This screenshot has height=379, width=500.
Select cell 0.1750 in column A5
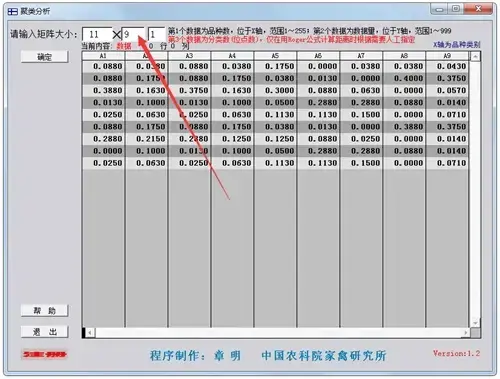tap(275, 66)
